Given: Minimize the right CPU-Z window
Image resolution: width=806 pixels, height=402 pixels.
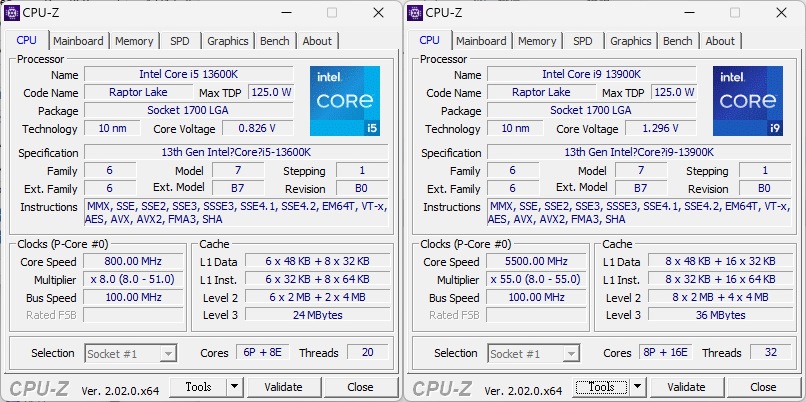Looking at the screenshot, I should pyautogui.click(x=689, y=13).
